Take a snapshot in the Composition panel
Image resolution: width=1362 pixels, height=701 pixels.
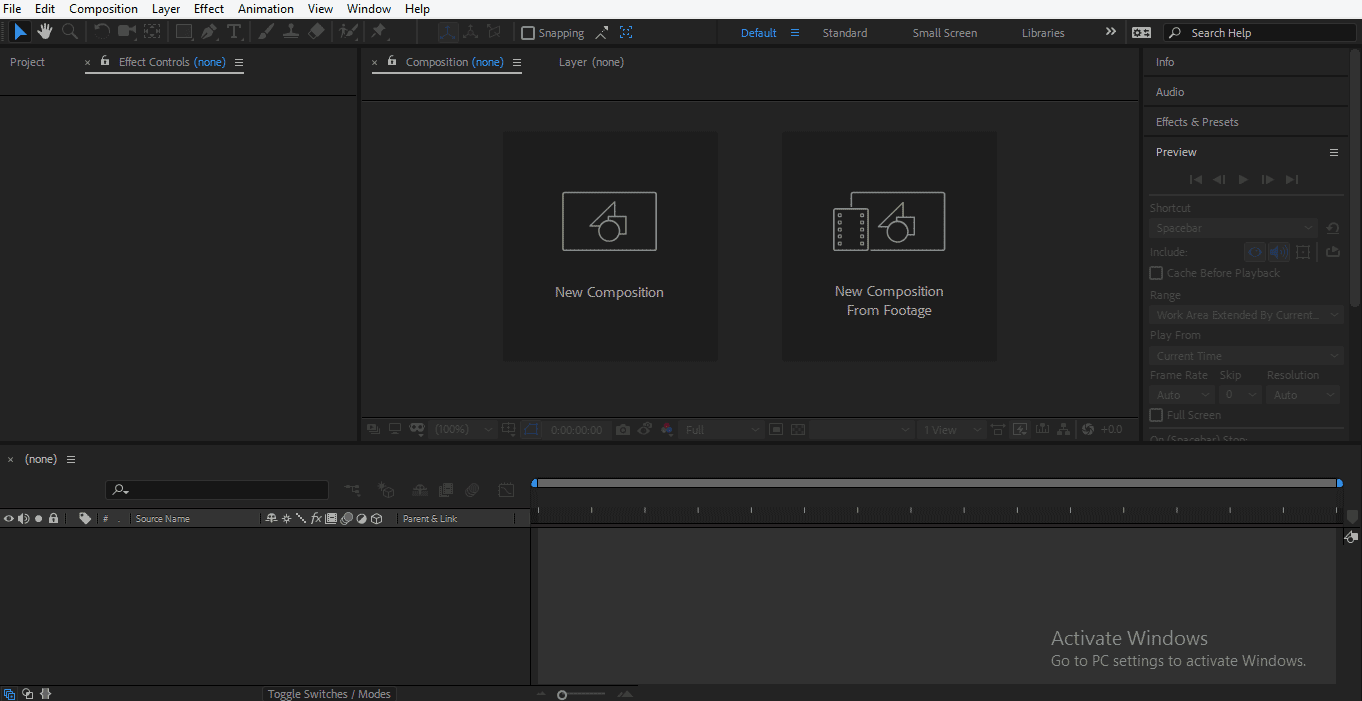coord(623,429)
